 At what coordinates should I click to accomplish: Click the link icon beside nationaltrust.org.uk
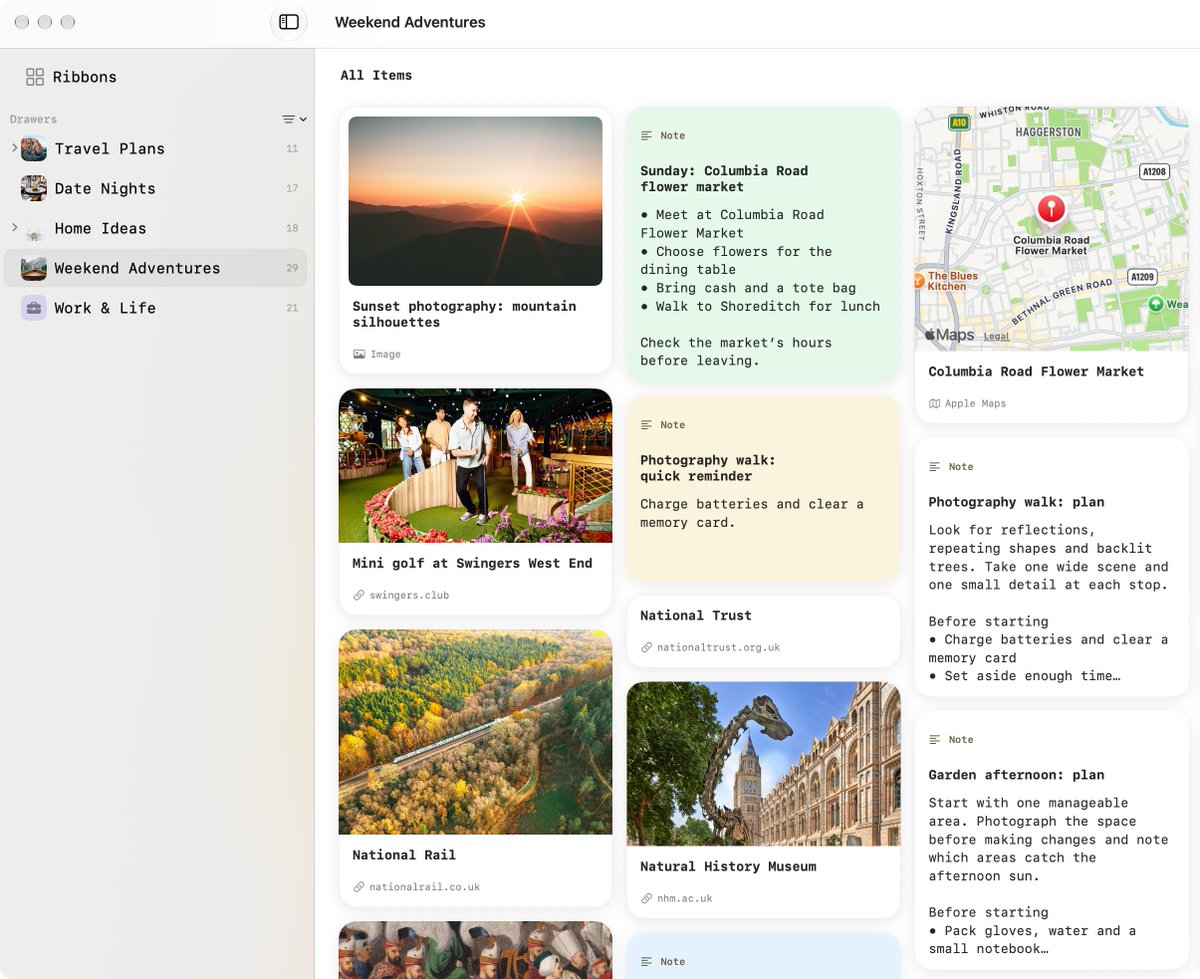click(647, 647)
